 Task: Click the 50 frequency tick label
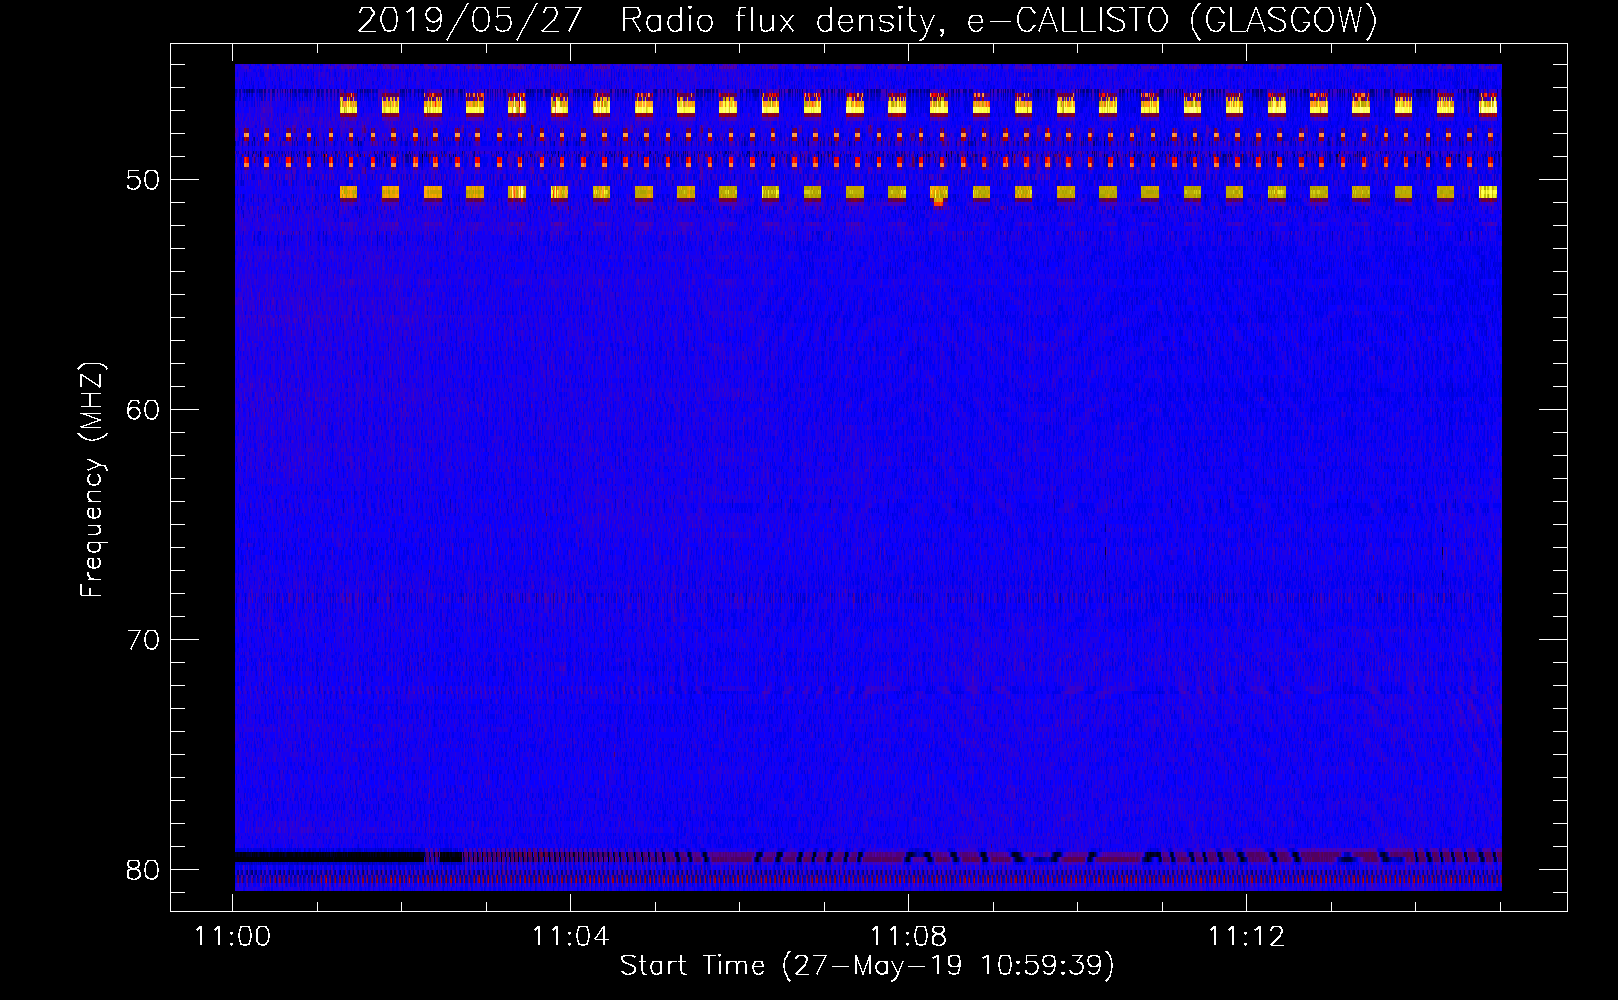click(143, 180)
